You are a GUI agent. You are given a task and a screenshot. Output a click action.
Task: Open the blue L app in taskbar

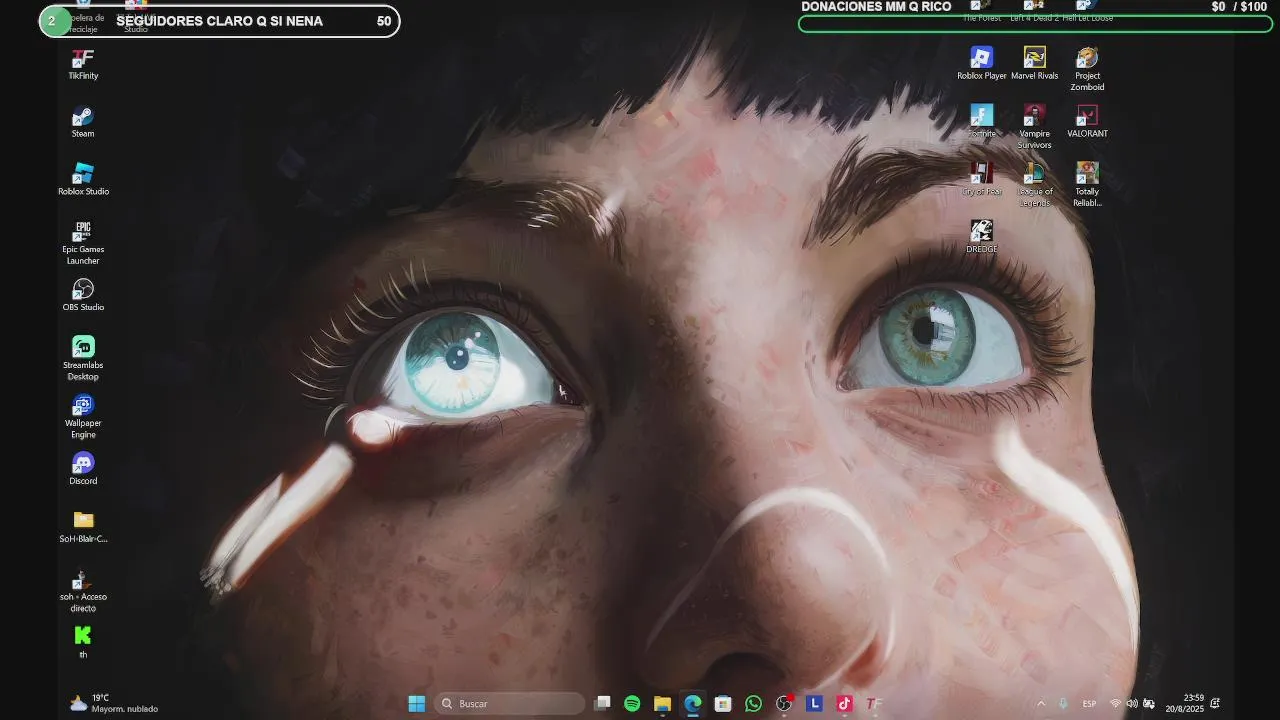(814, 704)
